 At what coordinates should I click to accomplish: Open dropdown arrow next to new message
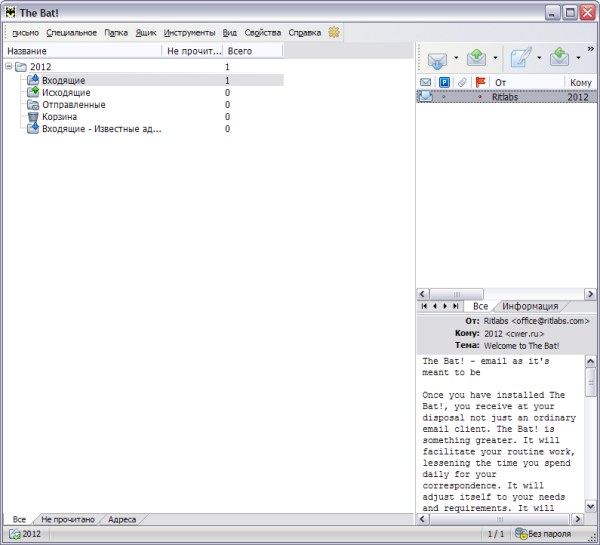click(539, 59)
